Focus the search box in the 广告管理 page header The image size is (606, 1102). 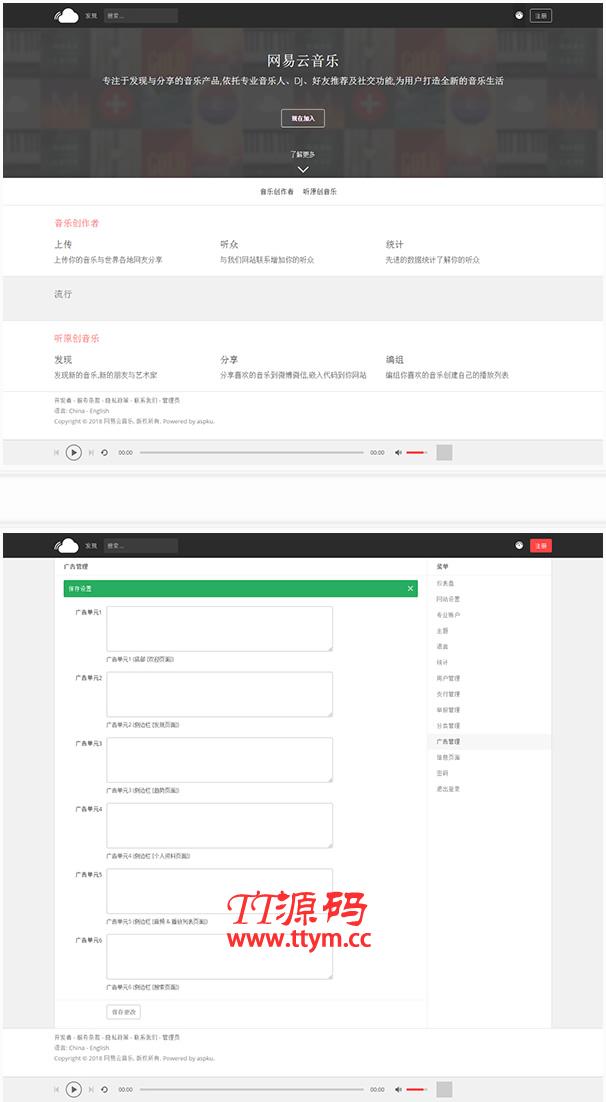click(141, 545)
